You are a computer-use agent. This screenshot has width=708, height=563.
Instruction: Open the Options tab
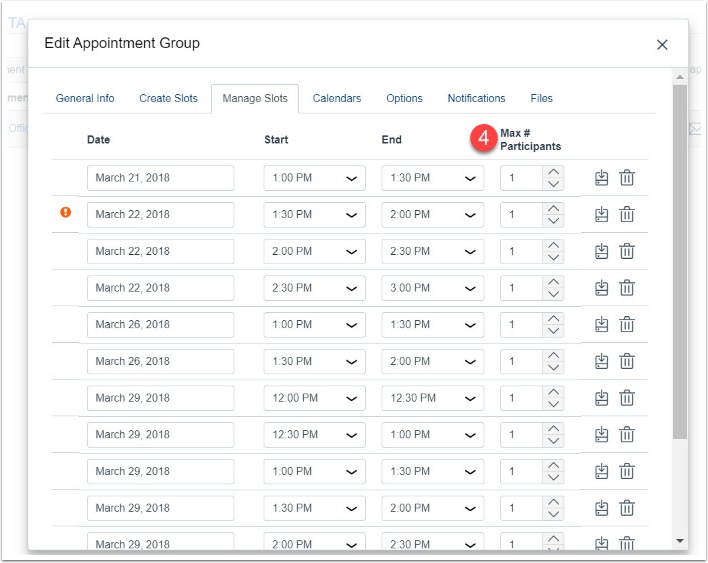click(404, 98)
